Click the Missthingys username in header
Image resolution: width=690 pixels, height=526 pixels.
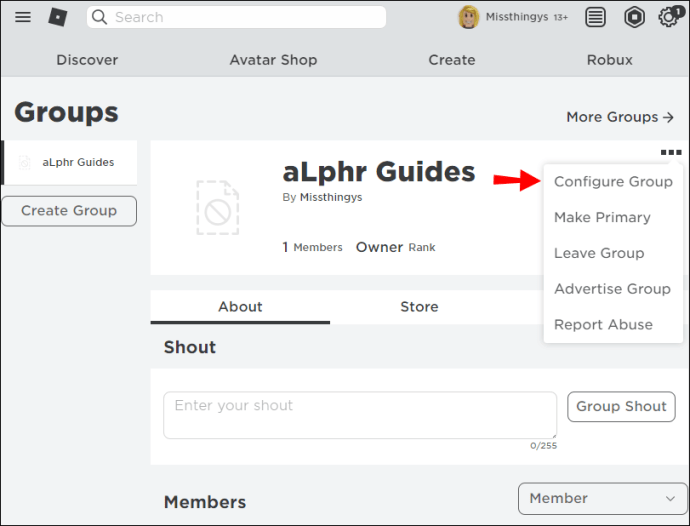(x=517, y=17)
